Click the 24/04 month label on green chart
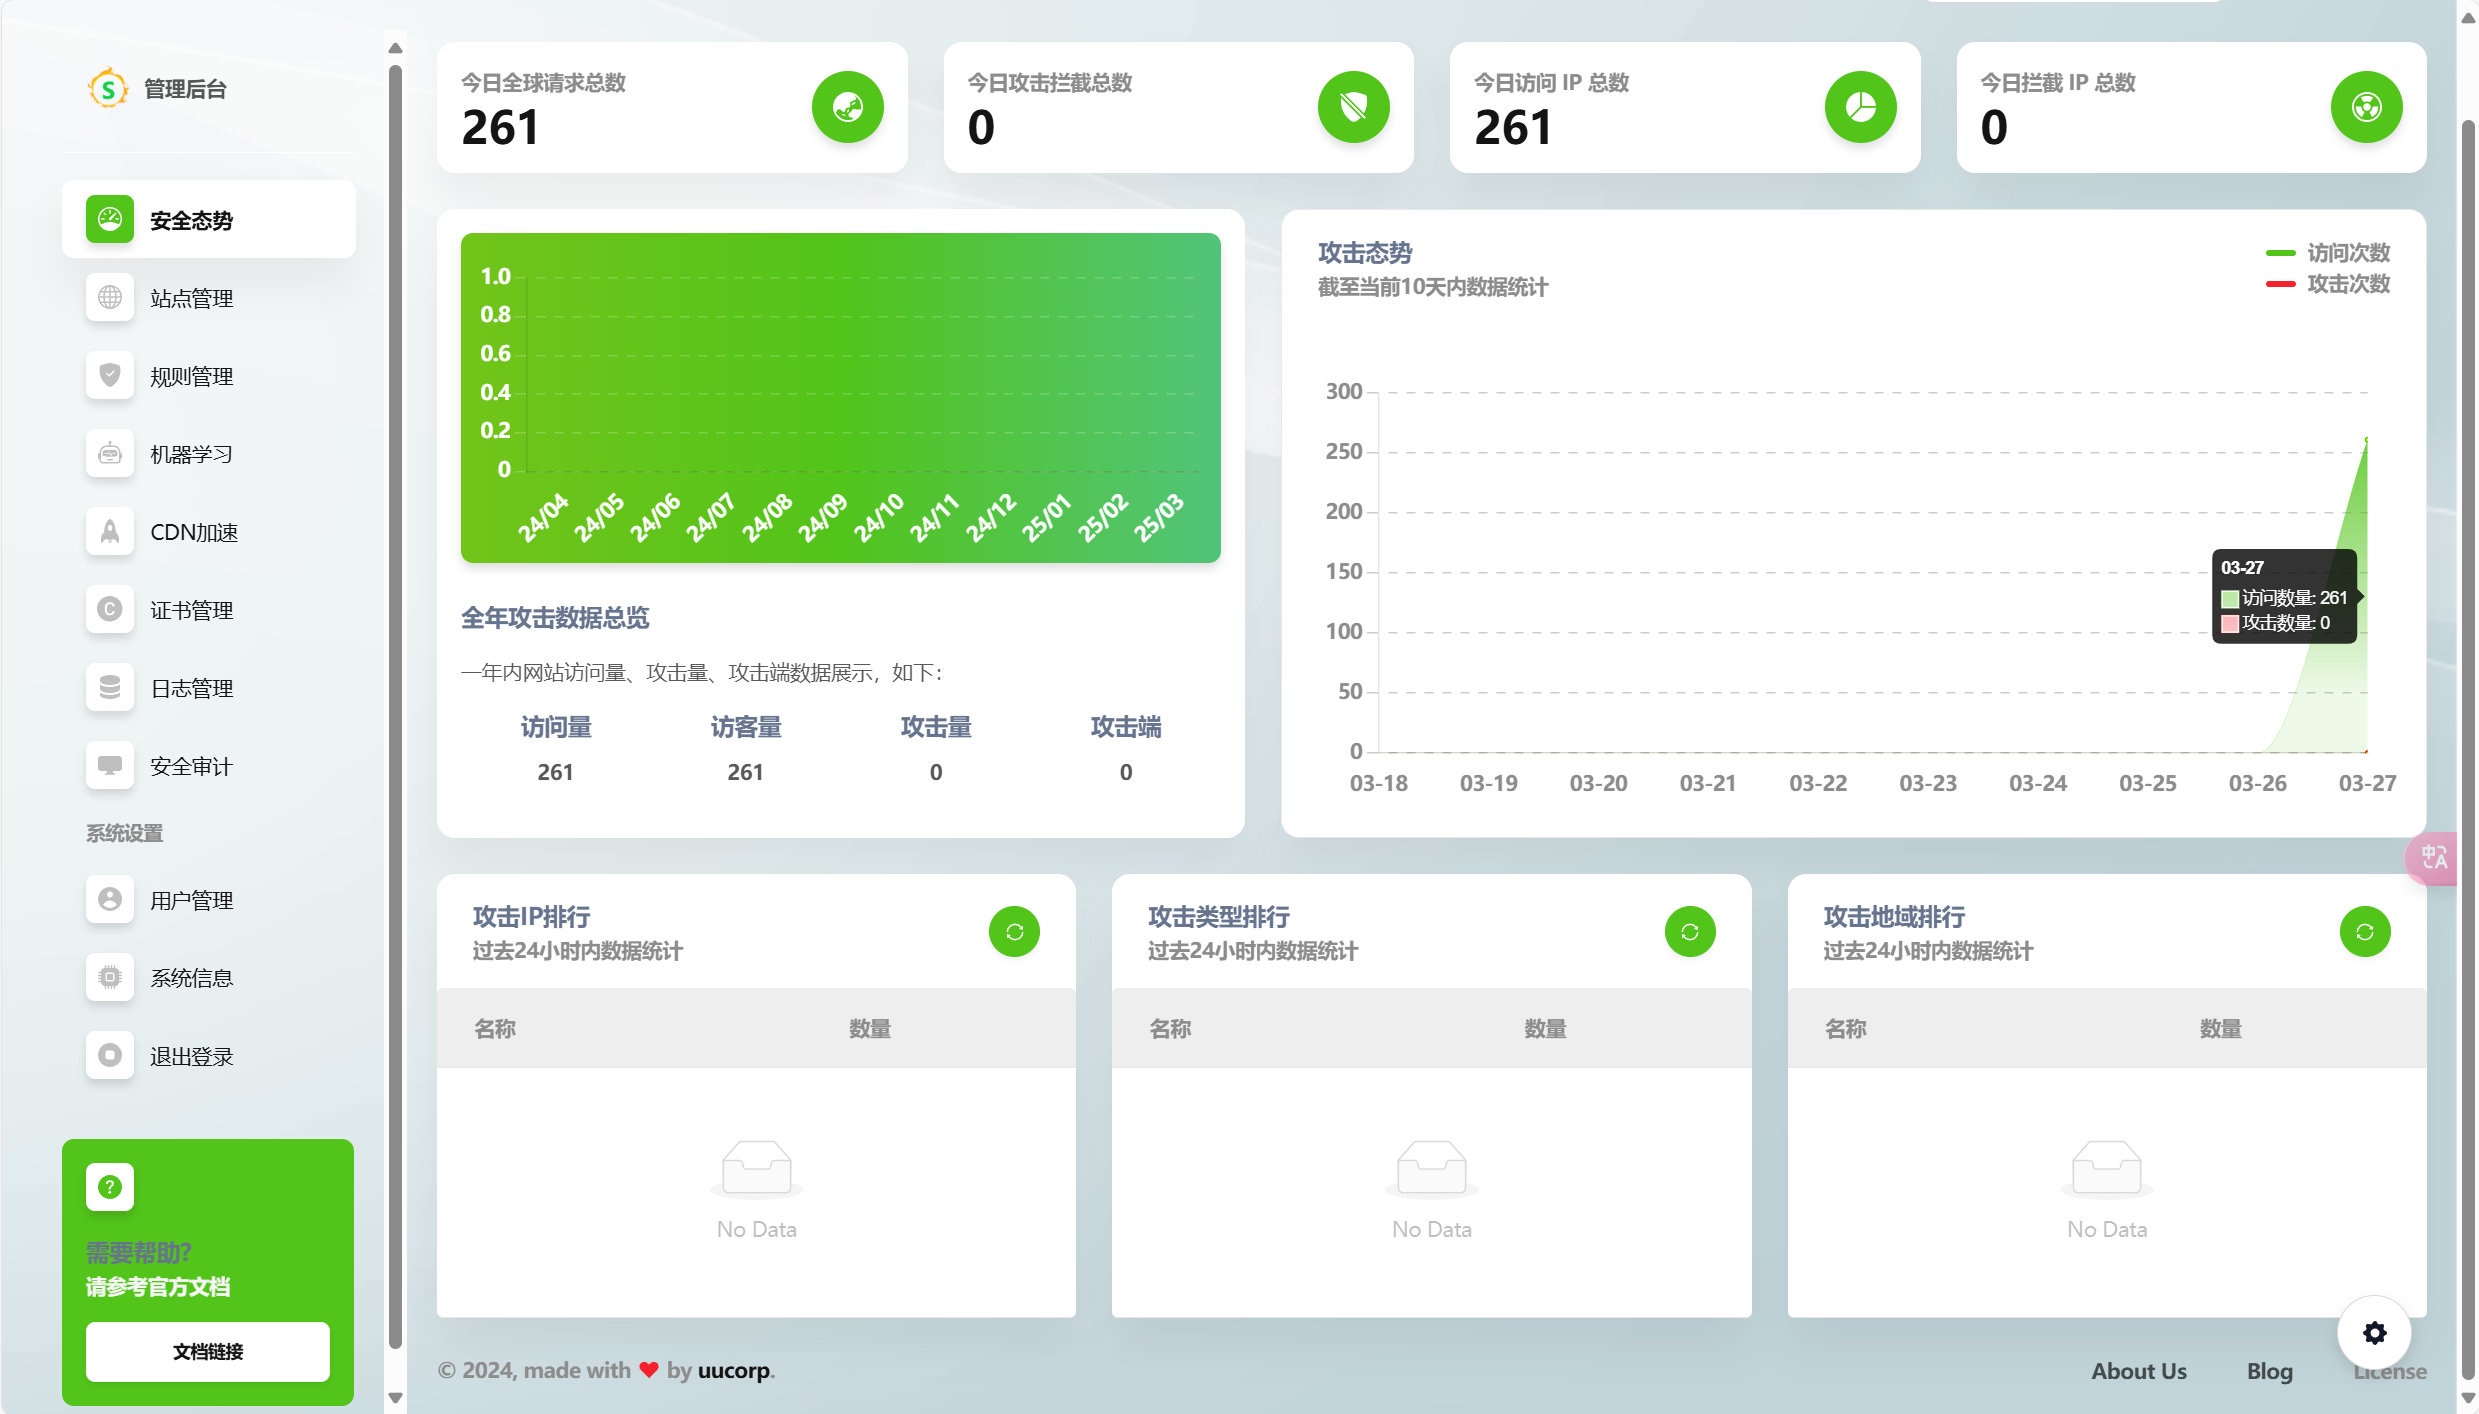 point(542,517)
